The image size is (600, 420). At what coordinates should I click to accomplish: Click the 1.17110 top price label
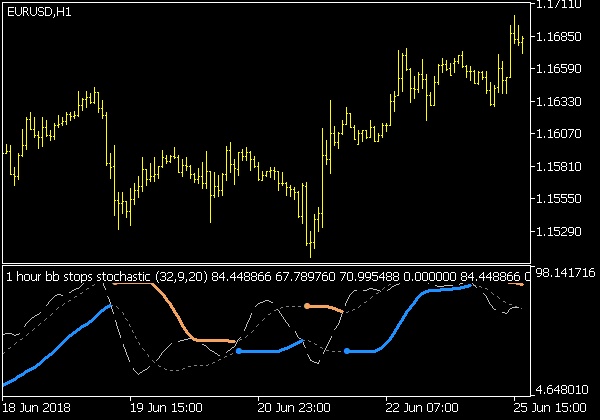coord(559,5)
